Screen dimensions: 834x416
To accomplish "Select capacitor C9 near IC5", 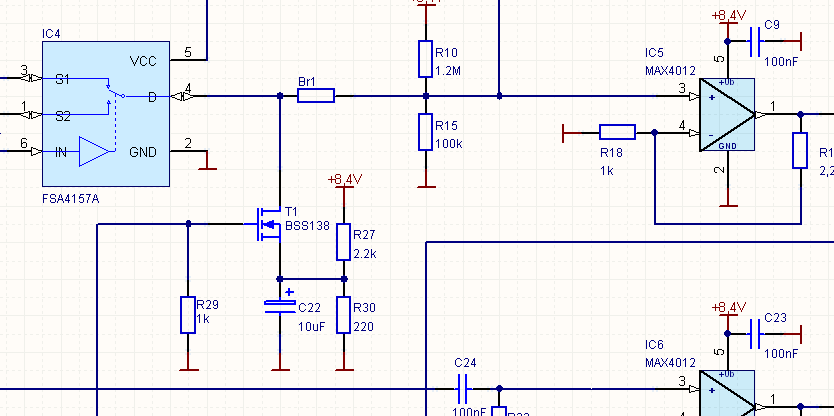I will click(756, 41).
